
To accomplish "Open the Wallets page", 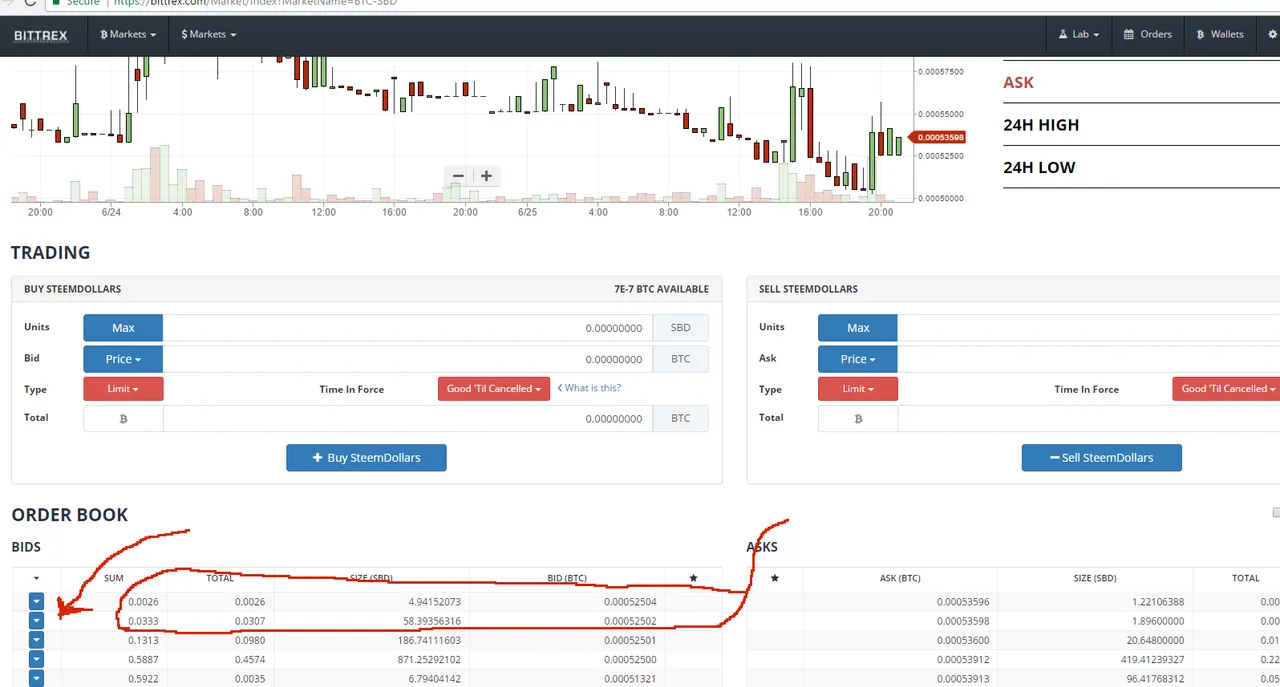I will (x=1220, y=34).
